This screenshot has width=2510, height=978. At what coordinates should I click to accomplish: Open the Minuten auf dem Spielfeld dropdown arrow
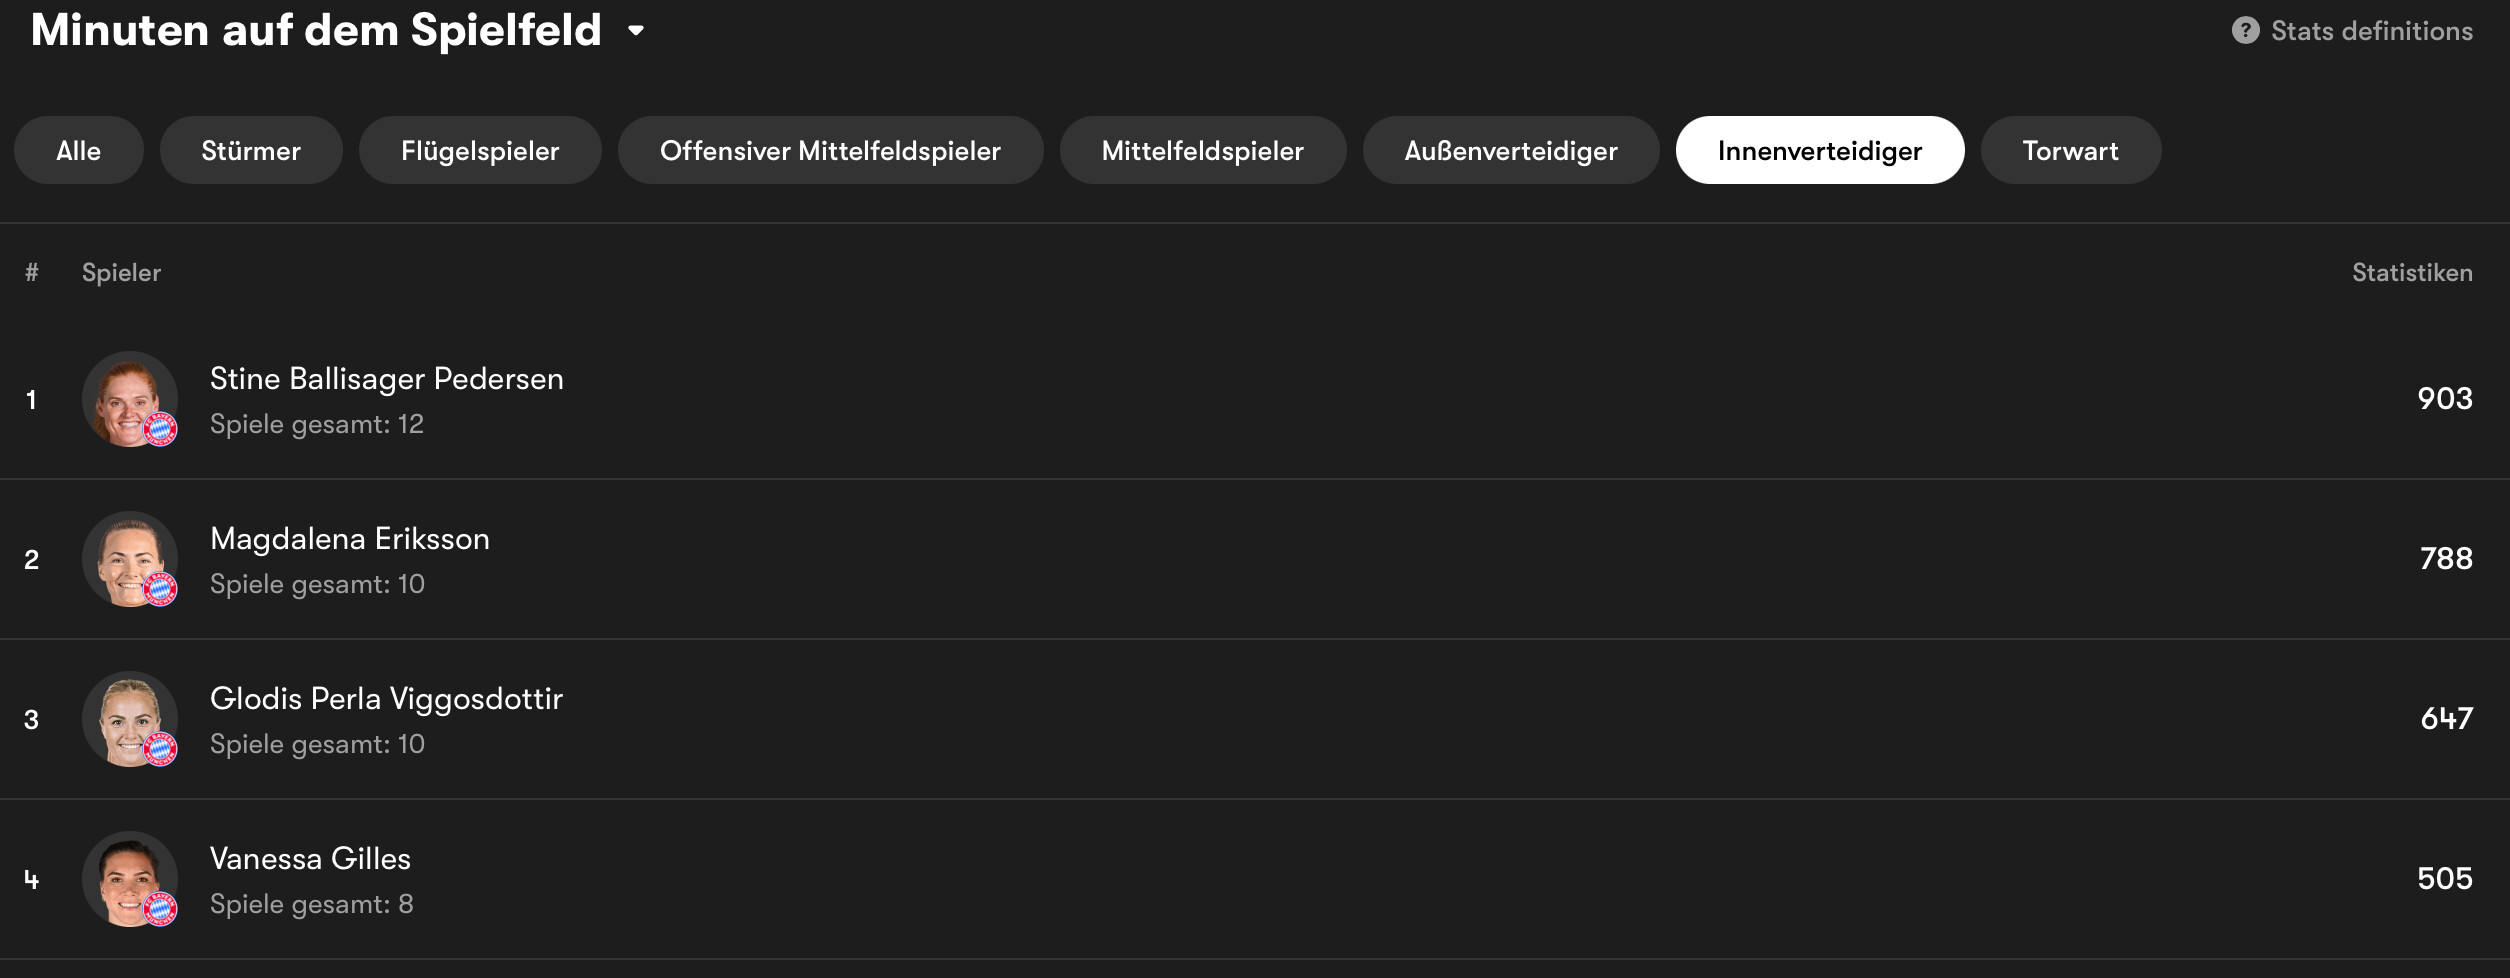[636, 31]
